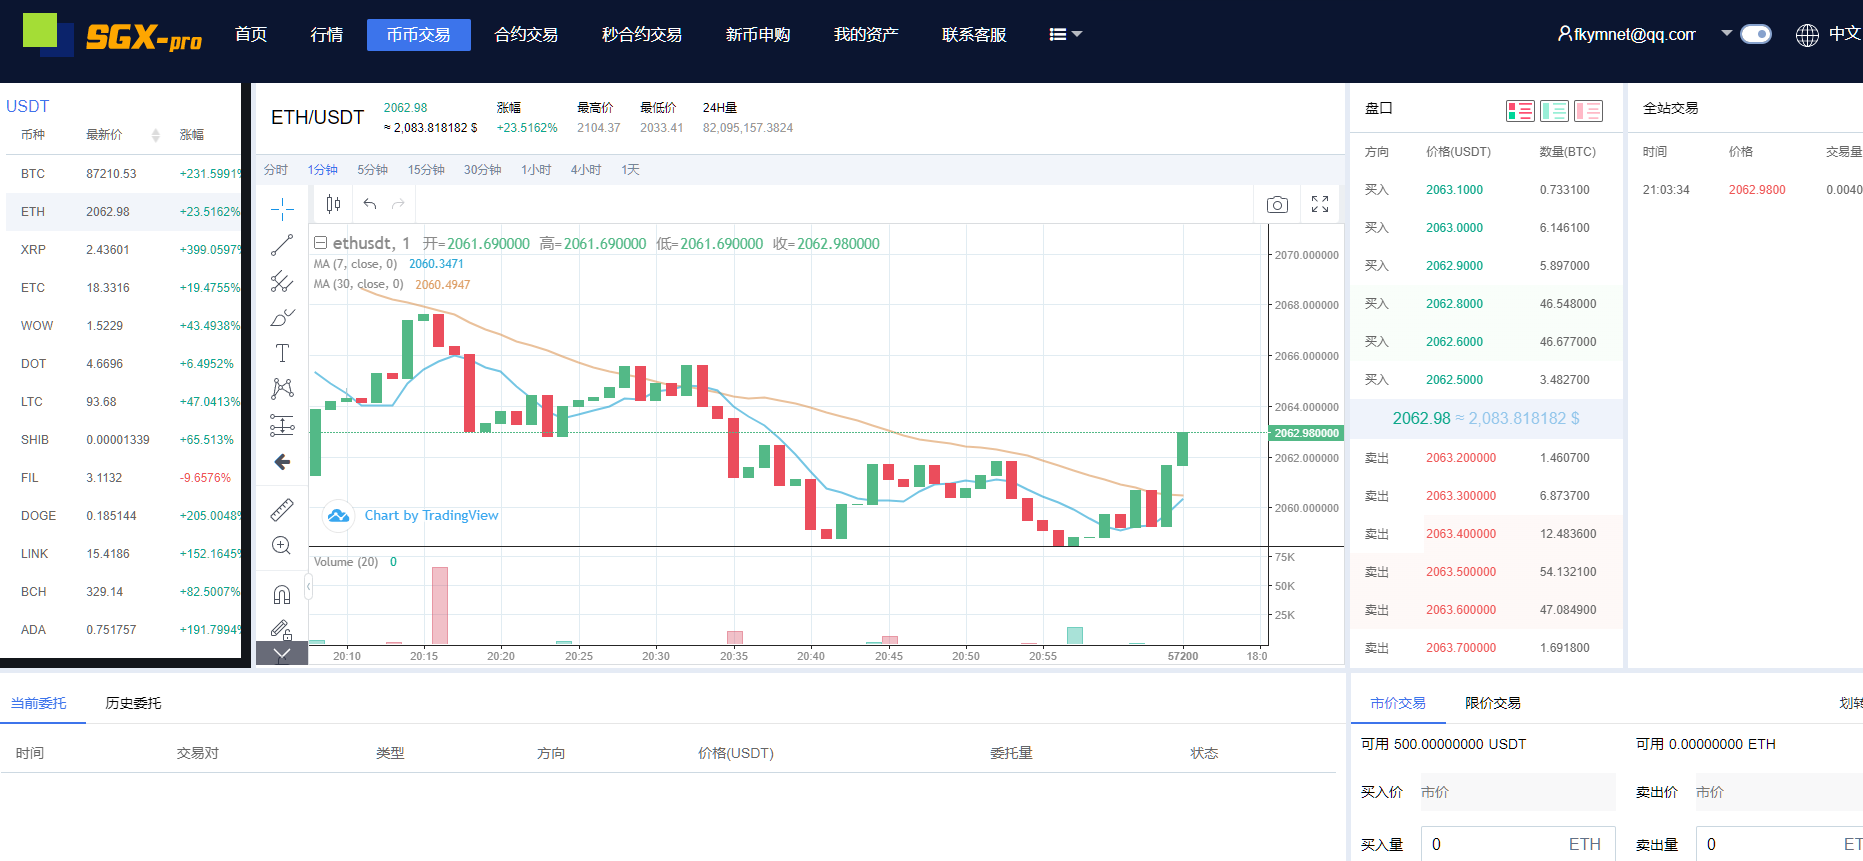Select the trend line drawing tool

pyautogui.click(x=282, y=245)
